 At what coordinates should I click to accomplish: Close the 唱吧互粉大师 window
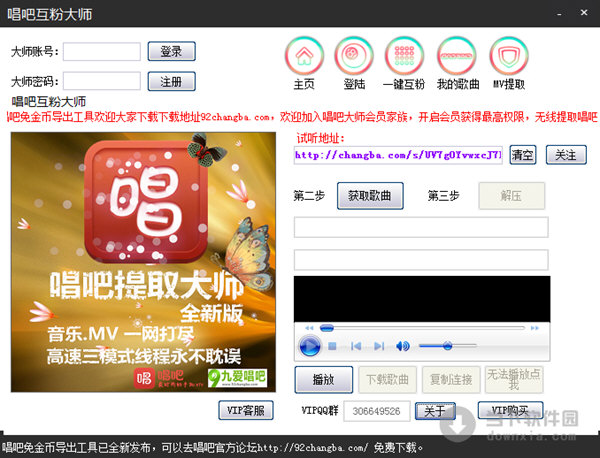pos(584,13)
